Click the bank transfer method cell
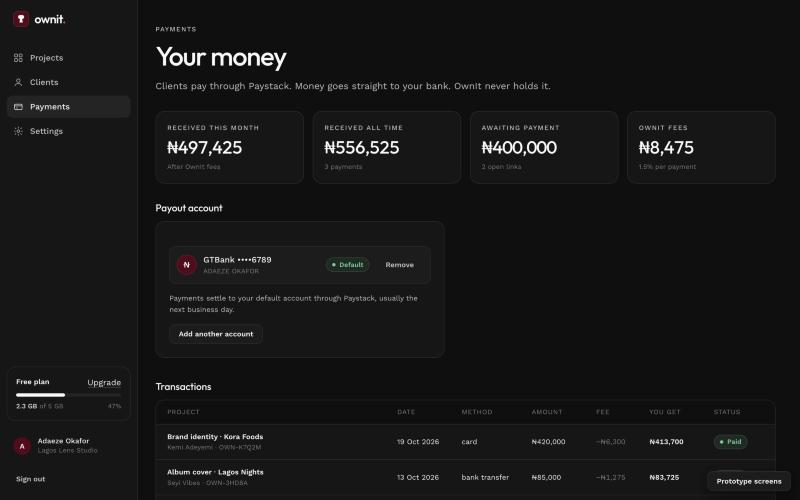The width and height of the screenshot is (800, 500). [485, 478]
